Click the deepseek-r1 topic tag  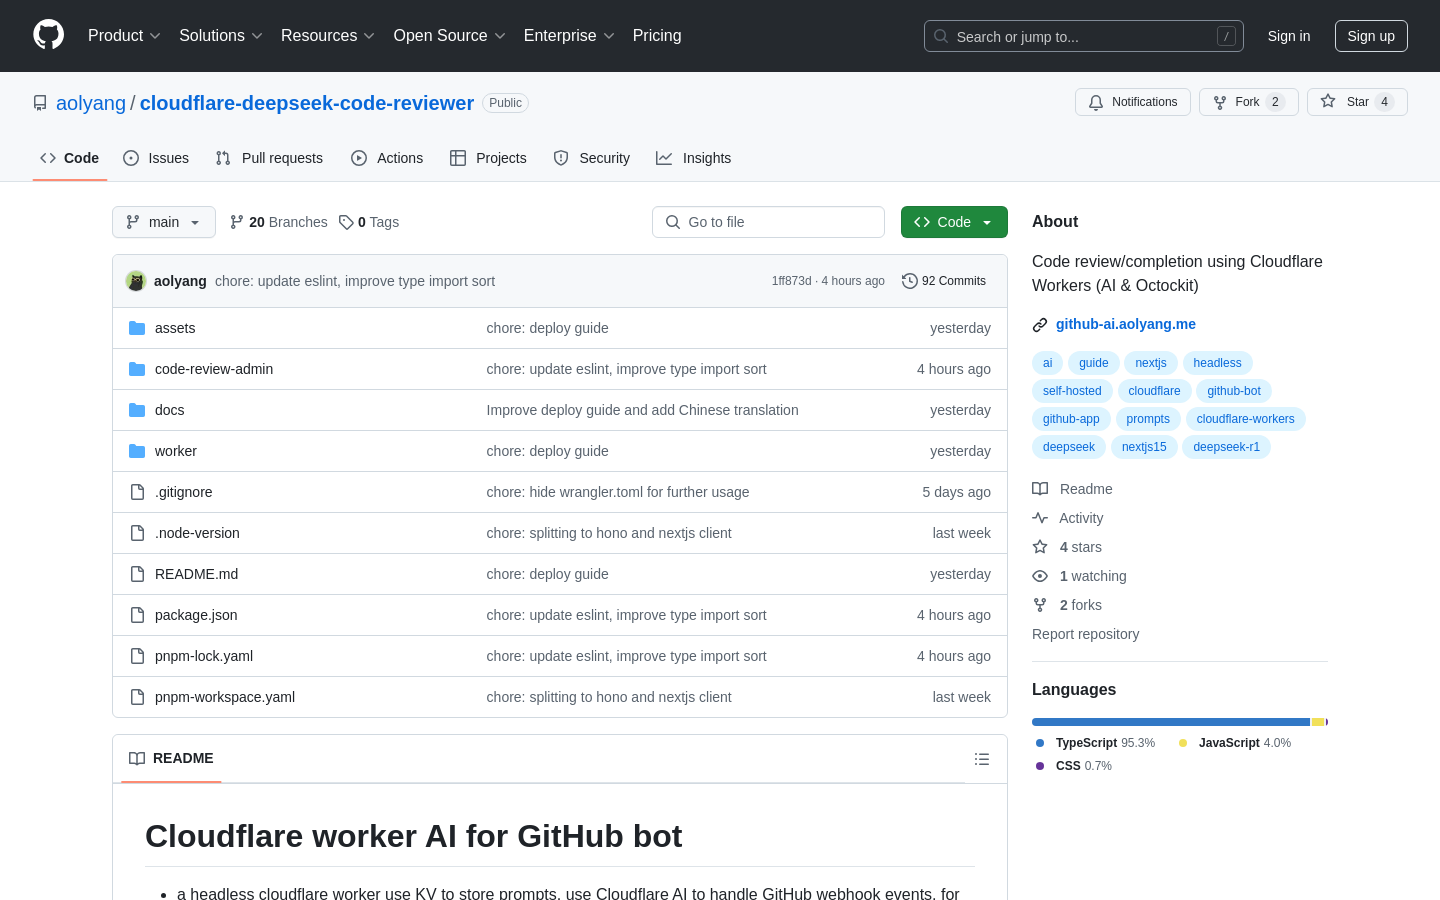click(x=1226, y=447)
